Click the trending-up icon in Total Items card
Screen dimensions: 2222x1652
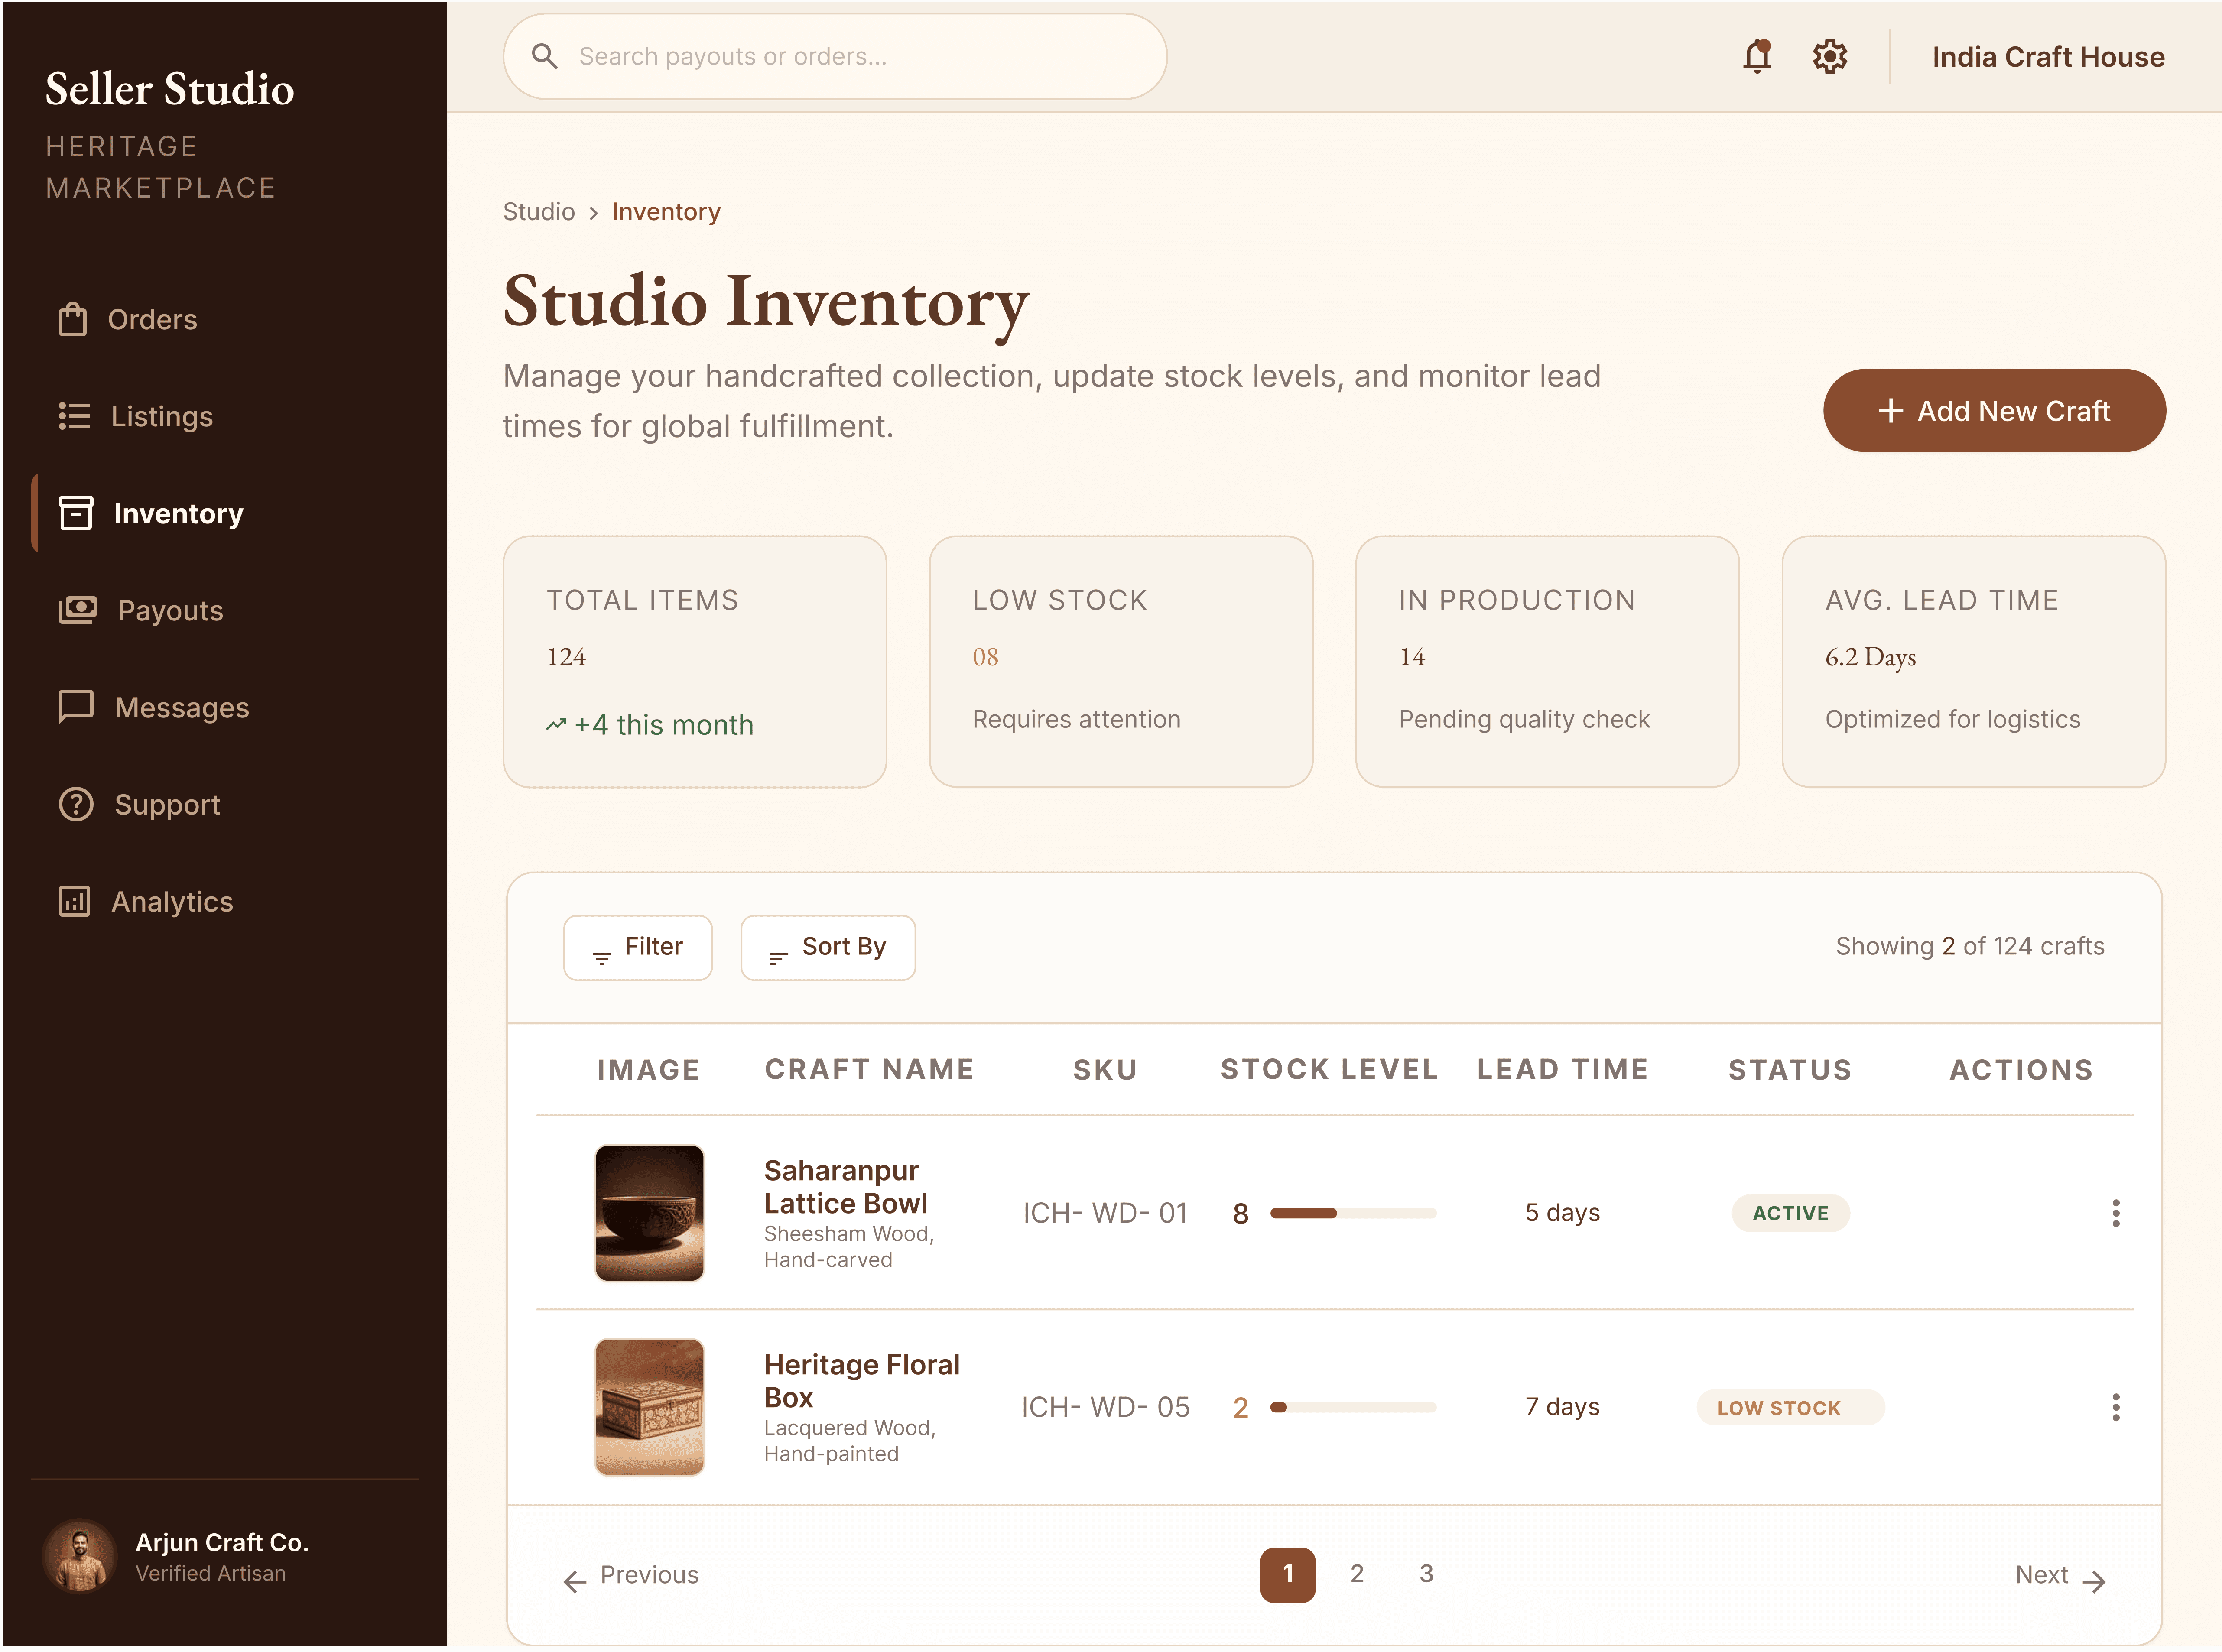click(556, 725)
